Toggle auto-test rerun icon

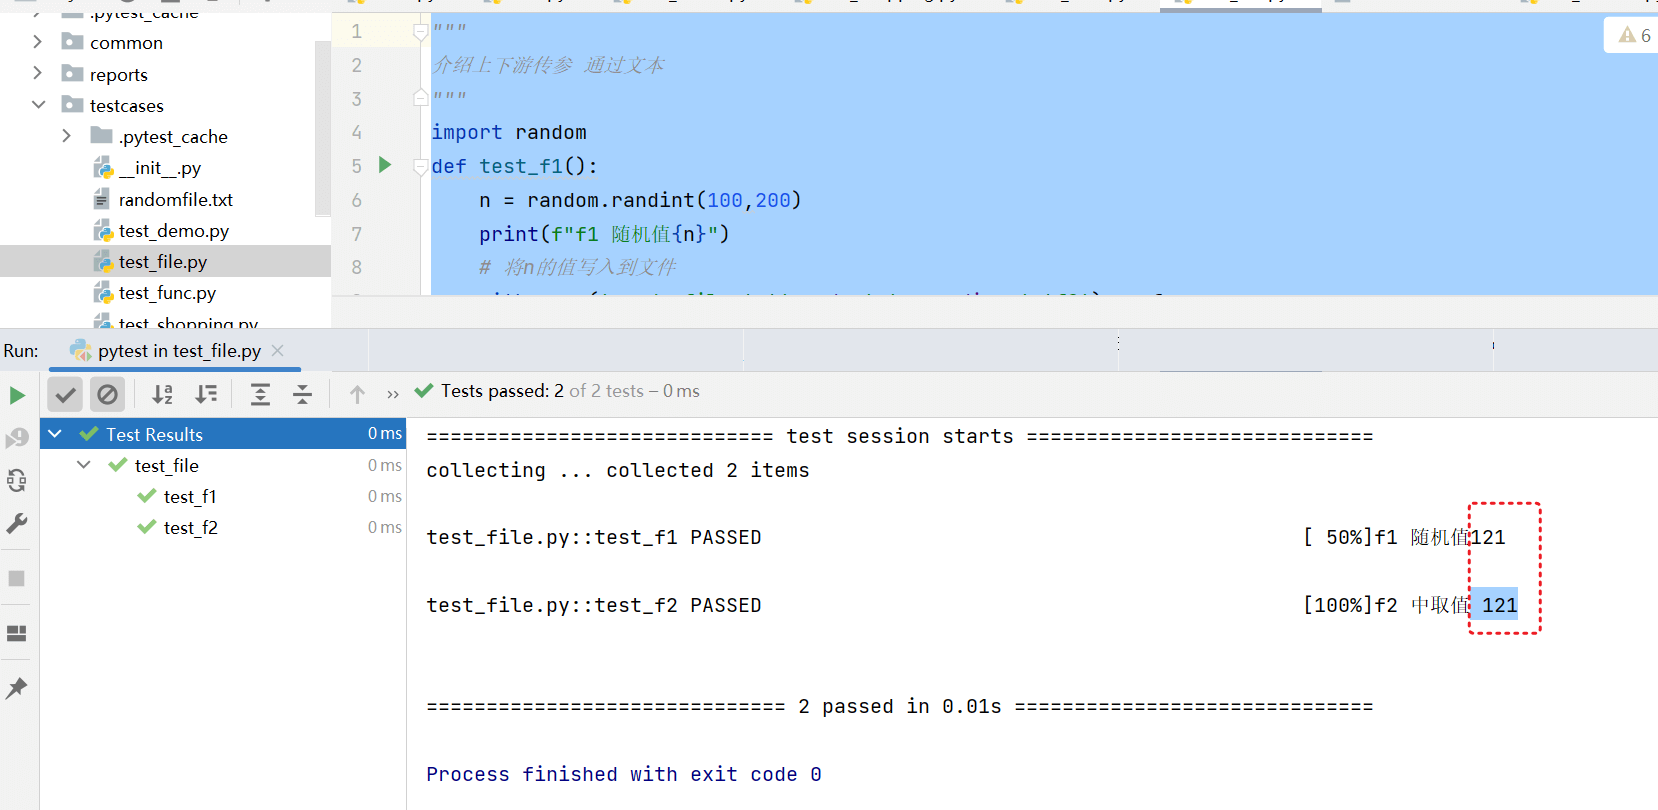(x=17, y=481)
